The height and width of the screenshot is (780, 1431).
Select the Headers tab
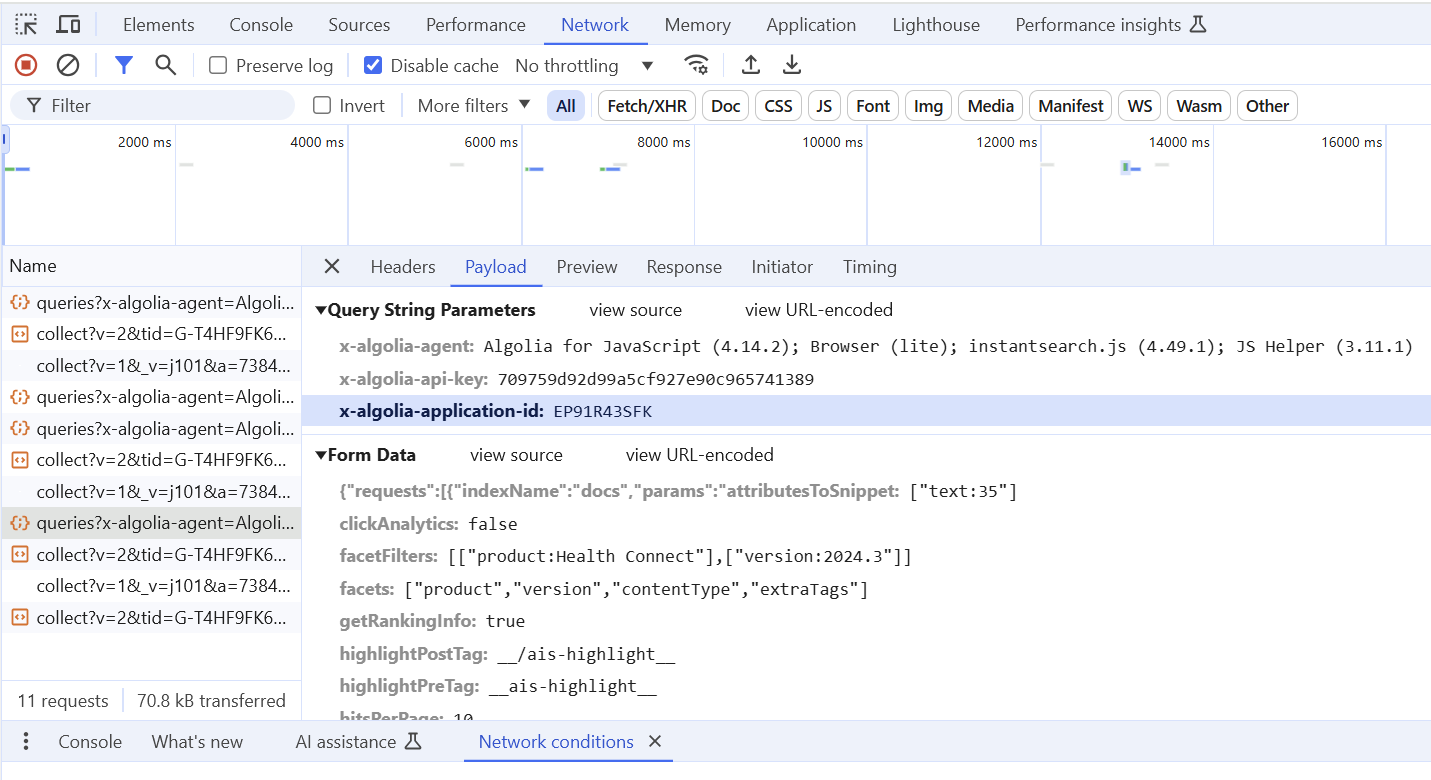click(403, 267)
